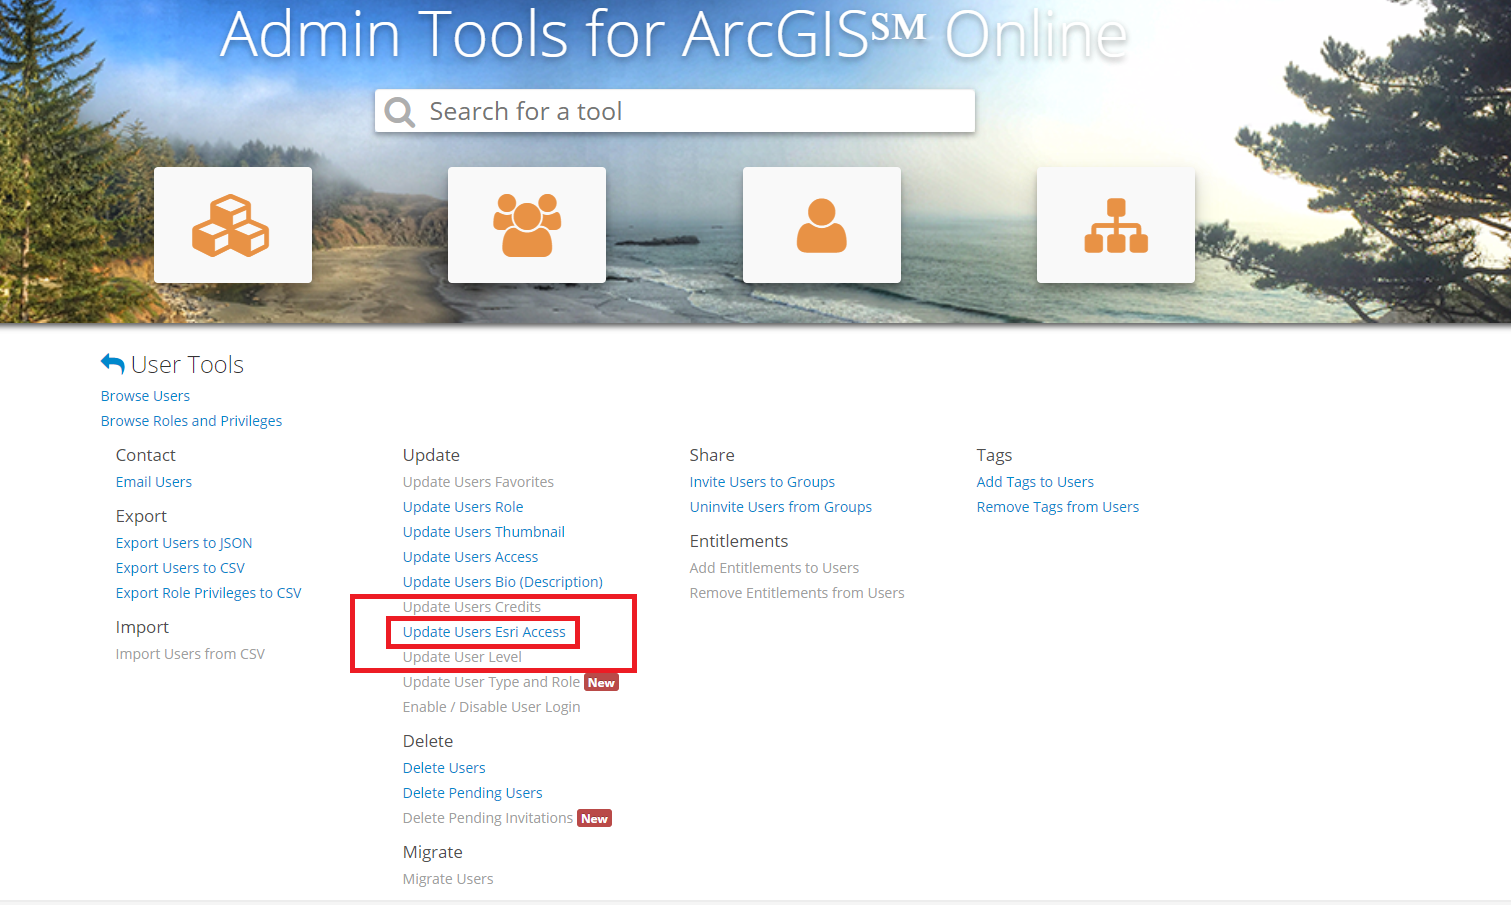The height and width of the screenshot is (905, 1511).
Task: Click Add Entitlements to Users
Action: pyautogui.click(x=774, y=568)
